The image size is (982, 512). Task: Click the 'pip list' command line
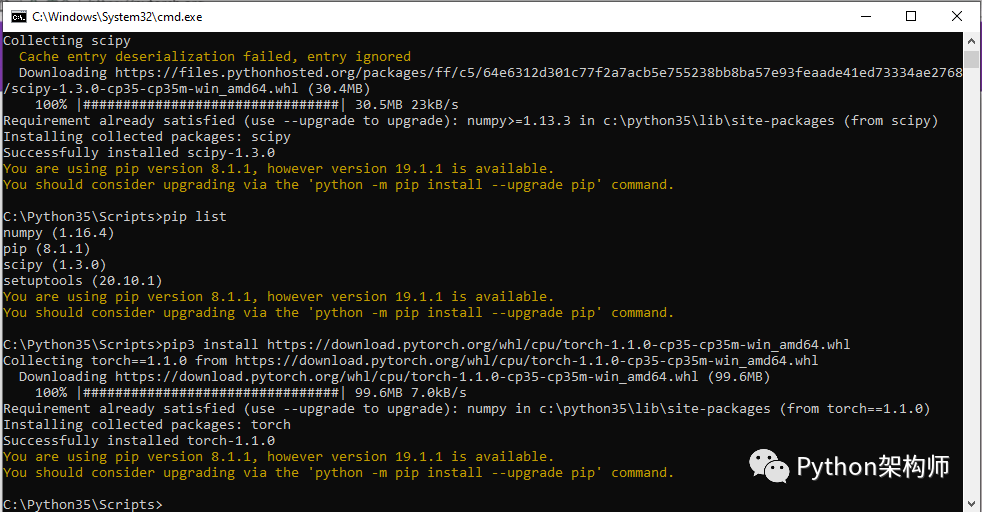(115, 217)
